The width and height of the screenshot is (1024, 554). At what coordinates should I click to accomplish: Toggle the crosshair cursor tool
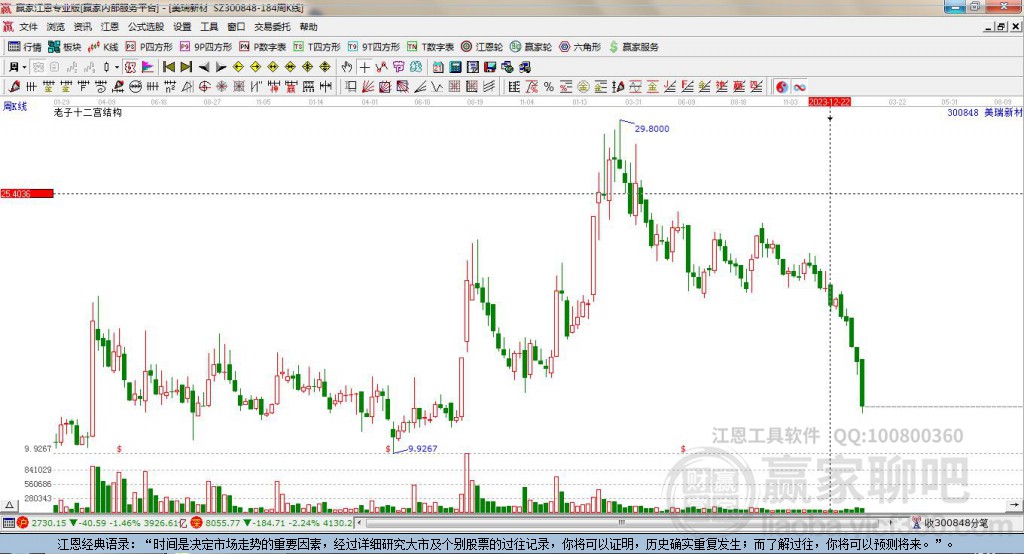coord(364,67)
